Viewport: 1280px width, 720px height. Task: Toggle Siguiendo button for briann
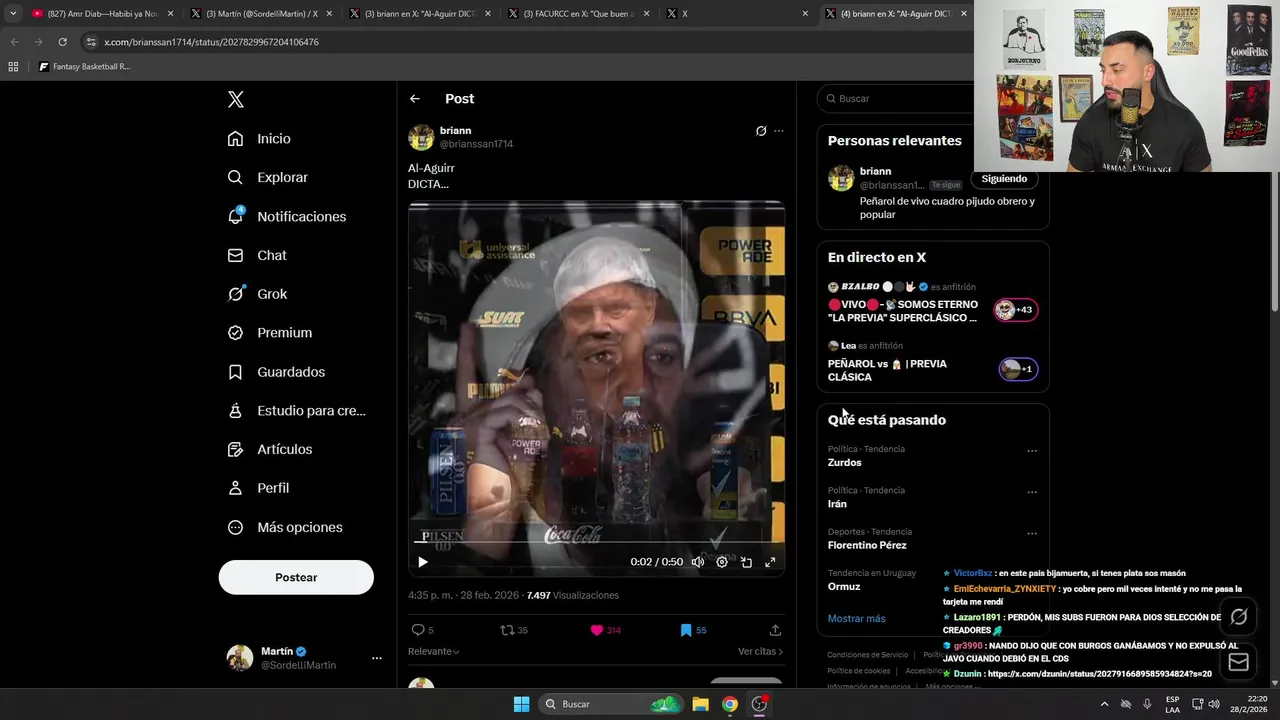(x=1004, y=179)
